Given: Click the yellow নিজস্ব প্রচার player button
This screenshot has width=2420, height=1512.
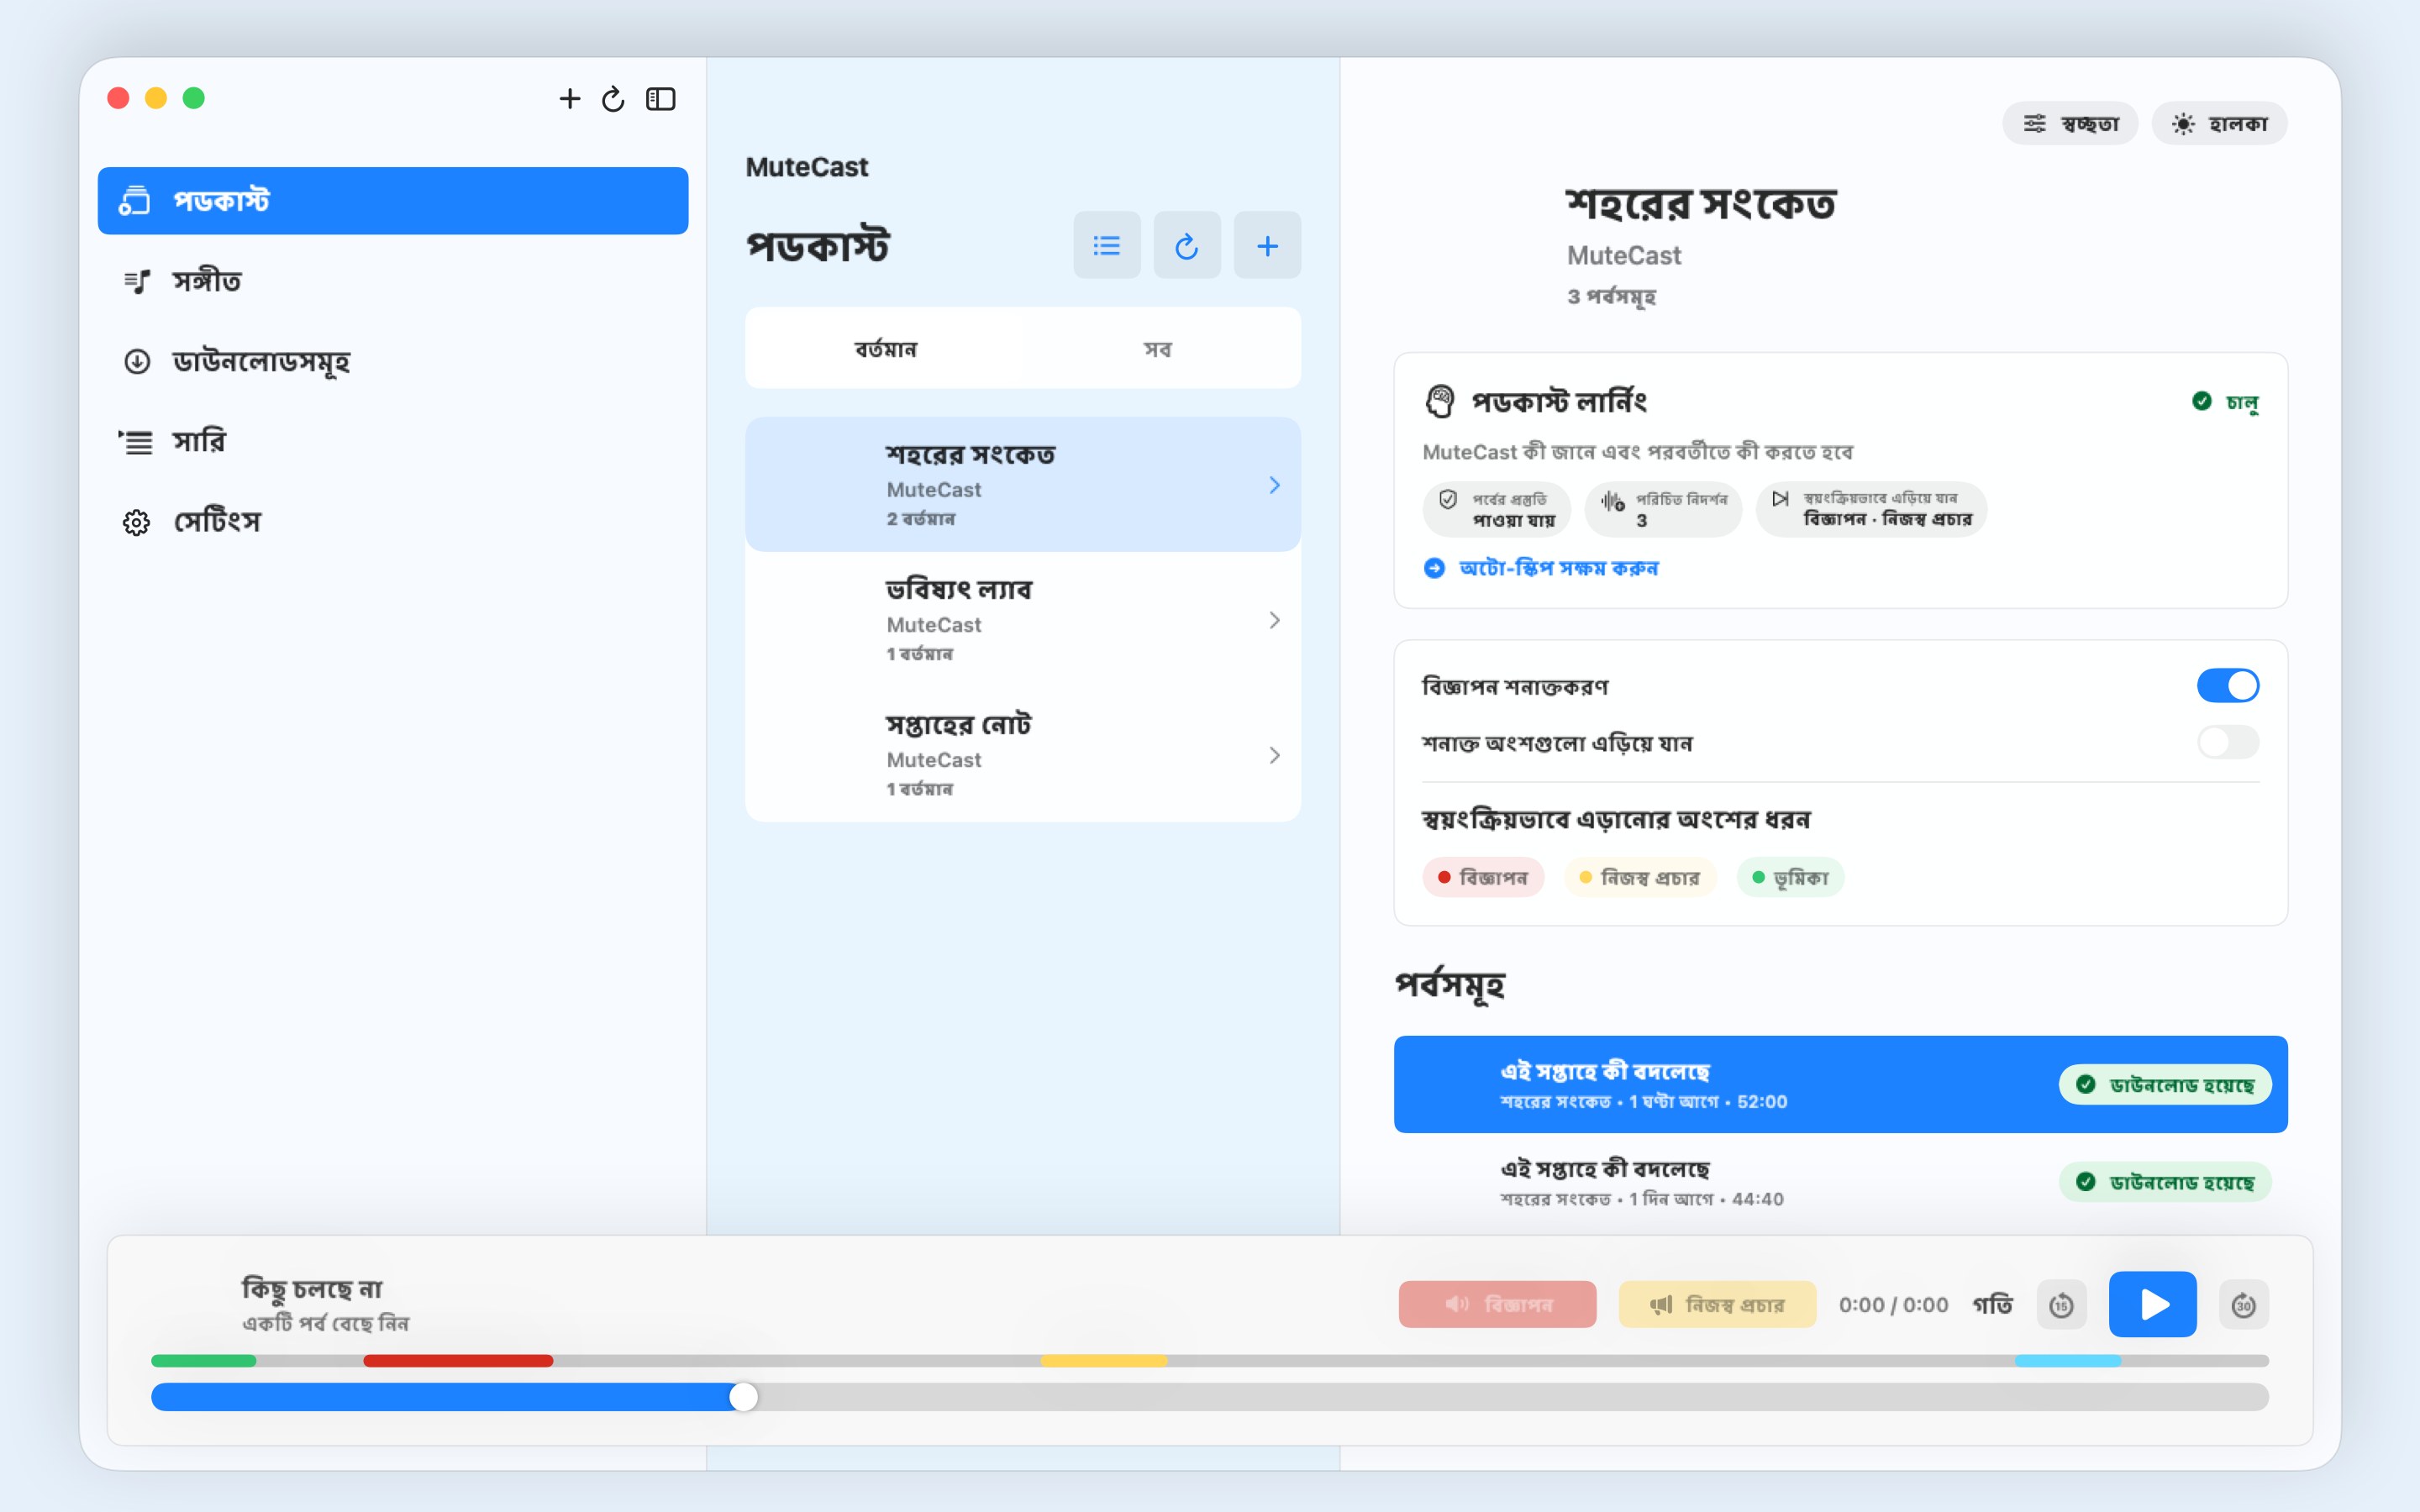Looking at the screenshot, I should pyautogui.click(x=1717, y=1304).
